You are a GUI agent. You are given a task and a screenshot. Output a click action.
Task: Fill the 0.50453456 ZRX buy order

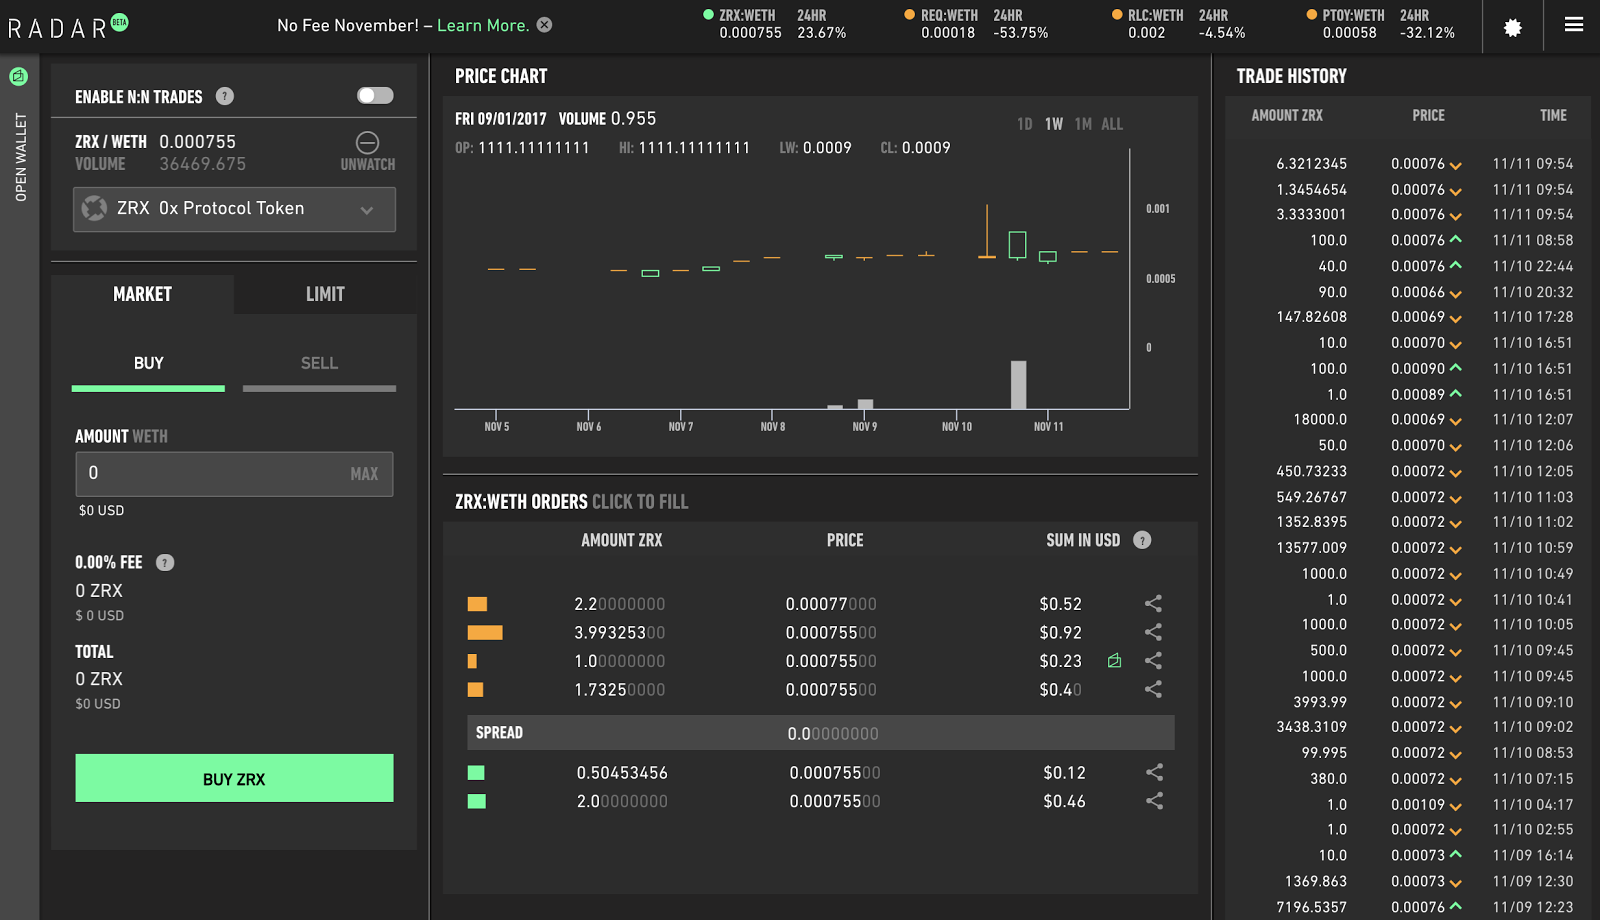tap(820, 772)
